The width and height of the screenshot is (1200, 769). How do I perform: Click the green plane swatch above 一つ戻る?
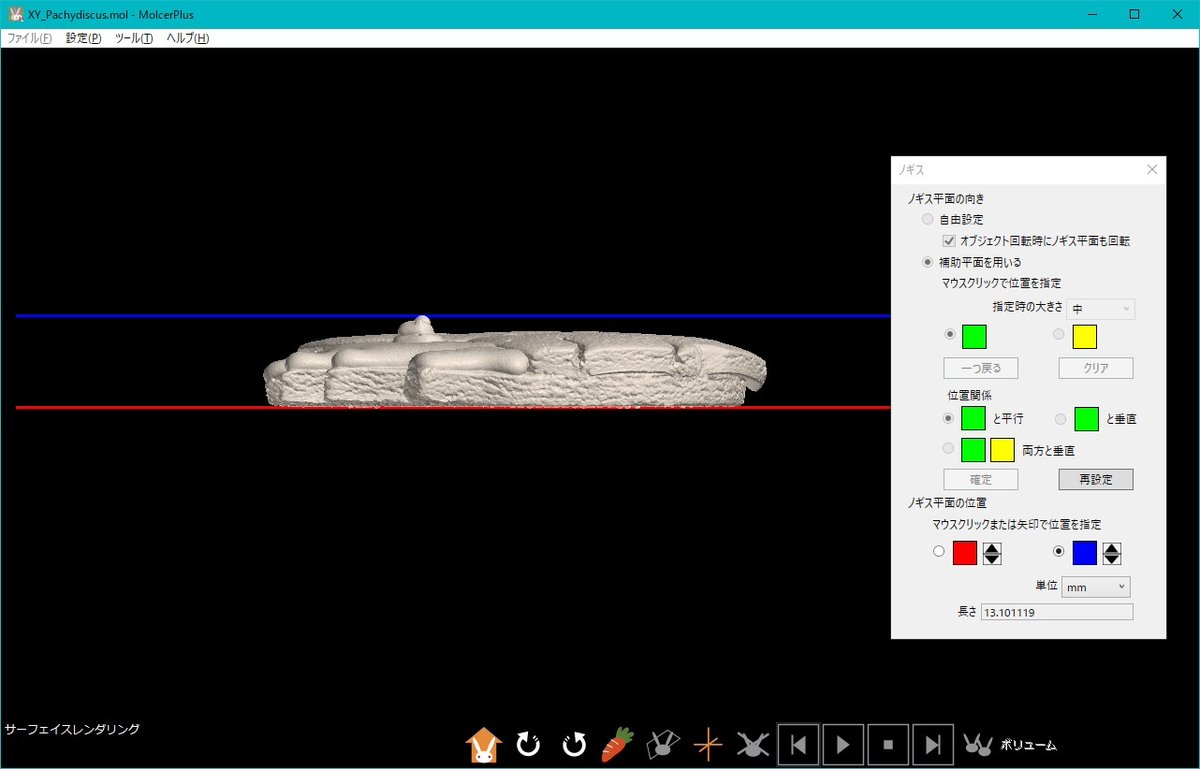[x=974, y=337]
